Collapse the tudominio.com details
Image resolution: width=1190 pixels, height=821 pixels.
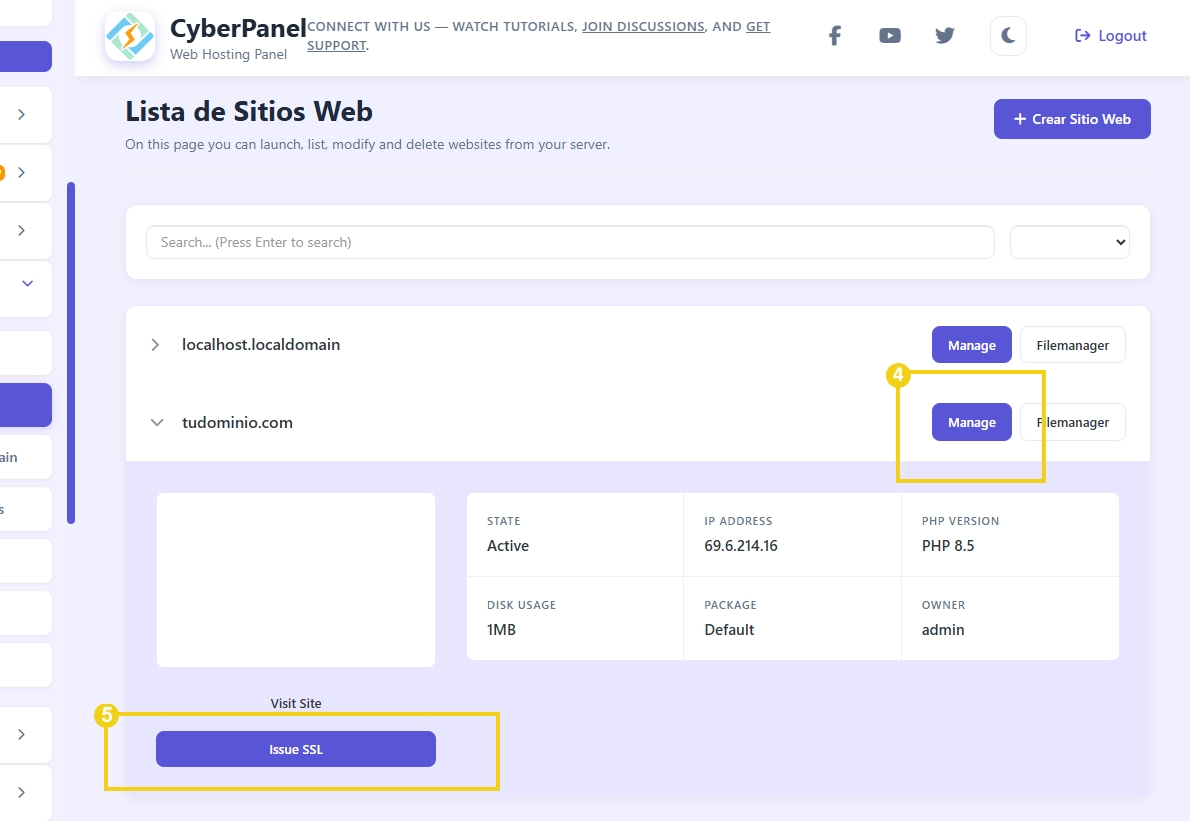[x=156, y=422]
